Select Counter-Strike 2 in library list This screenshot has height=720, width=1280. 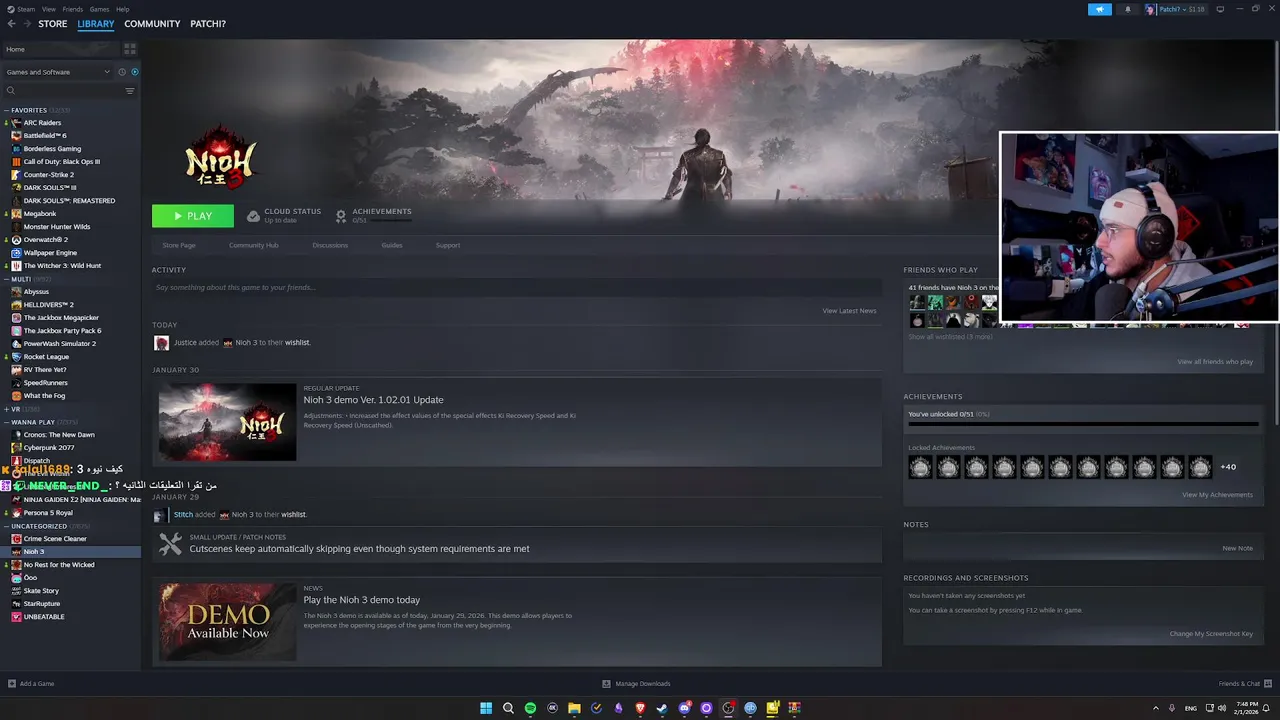tap(48, 175)
